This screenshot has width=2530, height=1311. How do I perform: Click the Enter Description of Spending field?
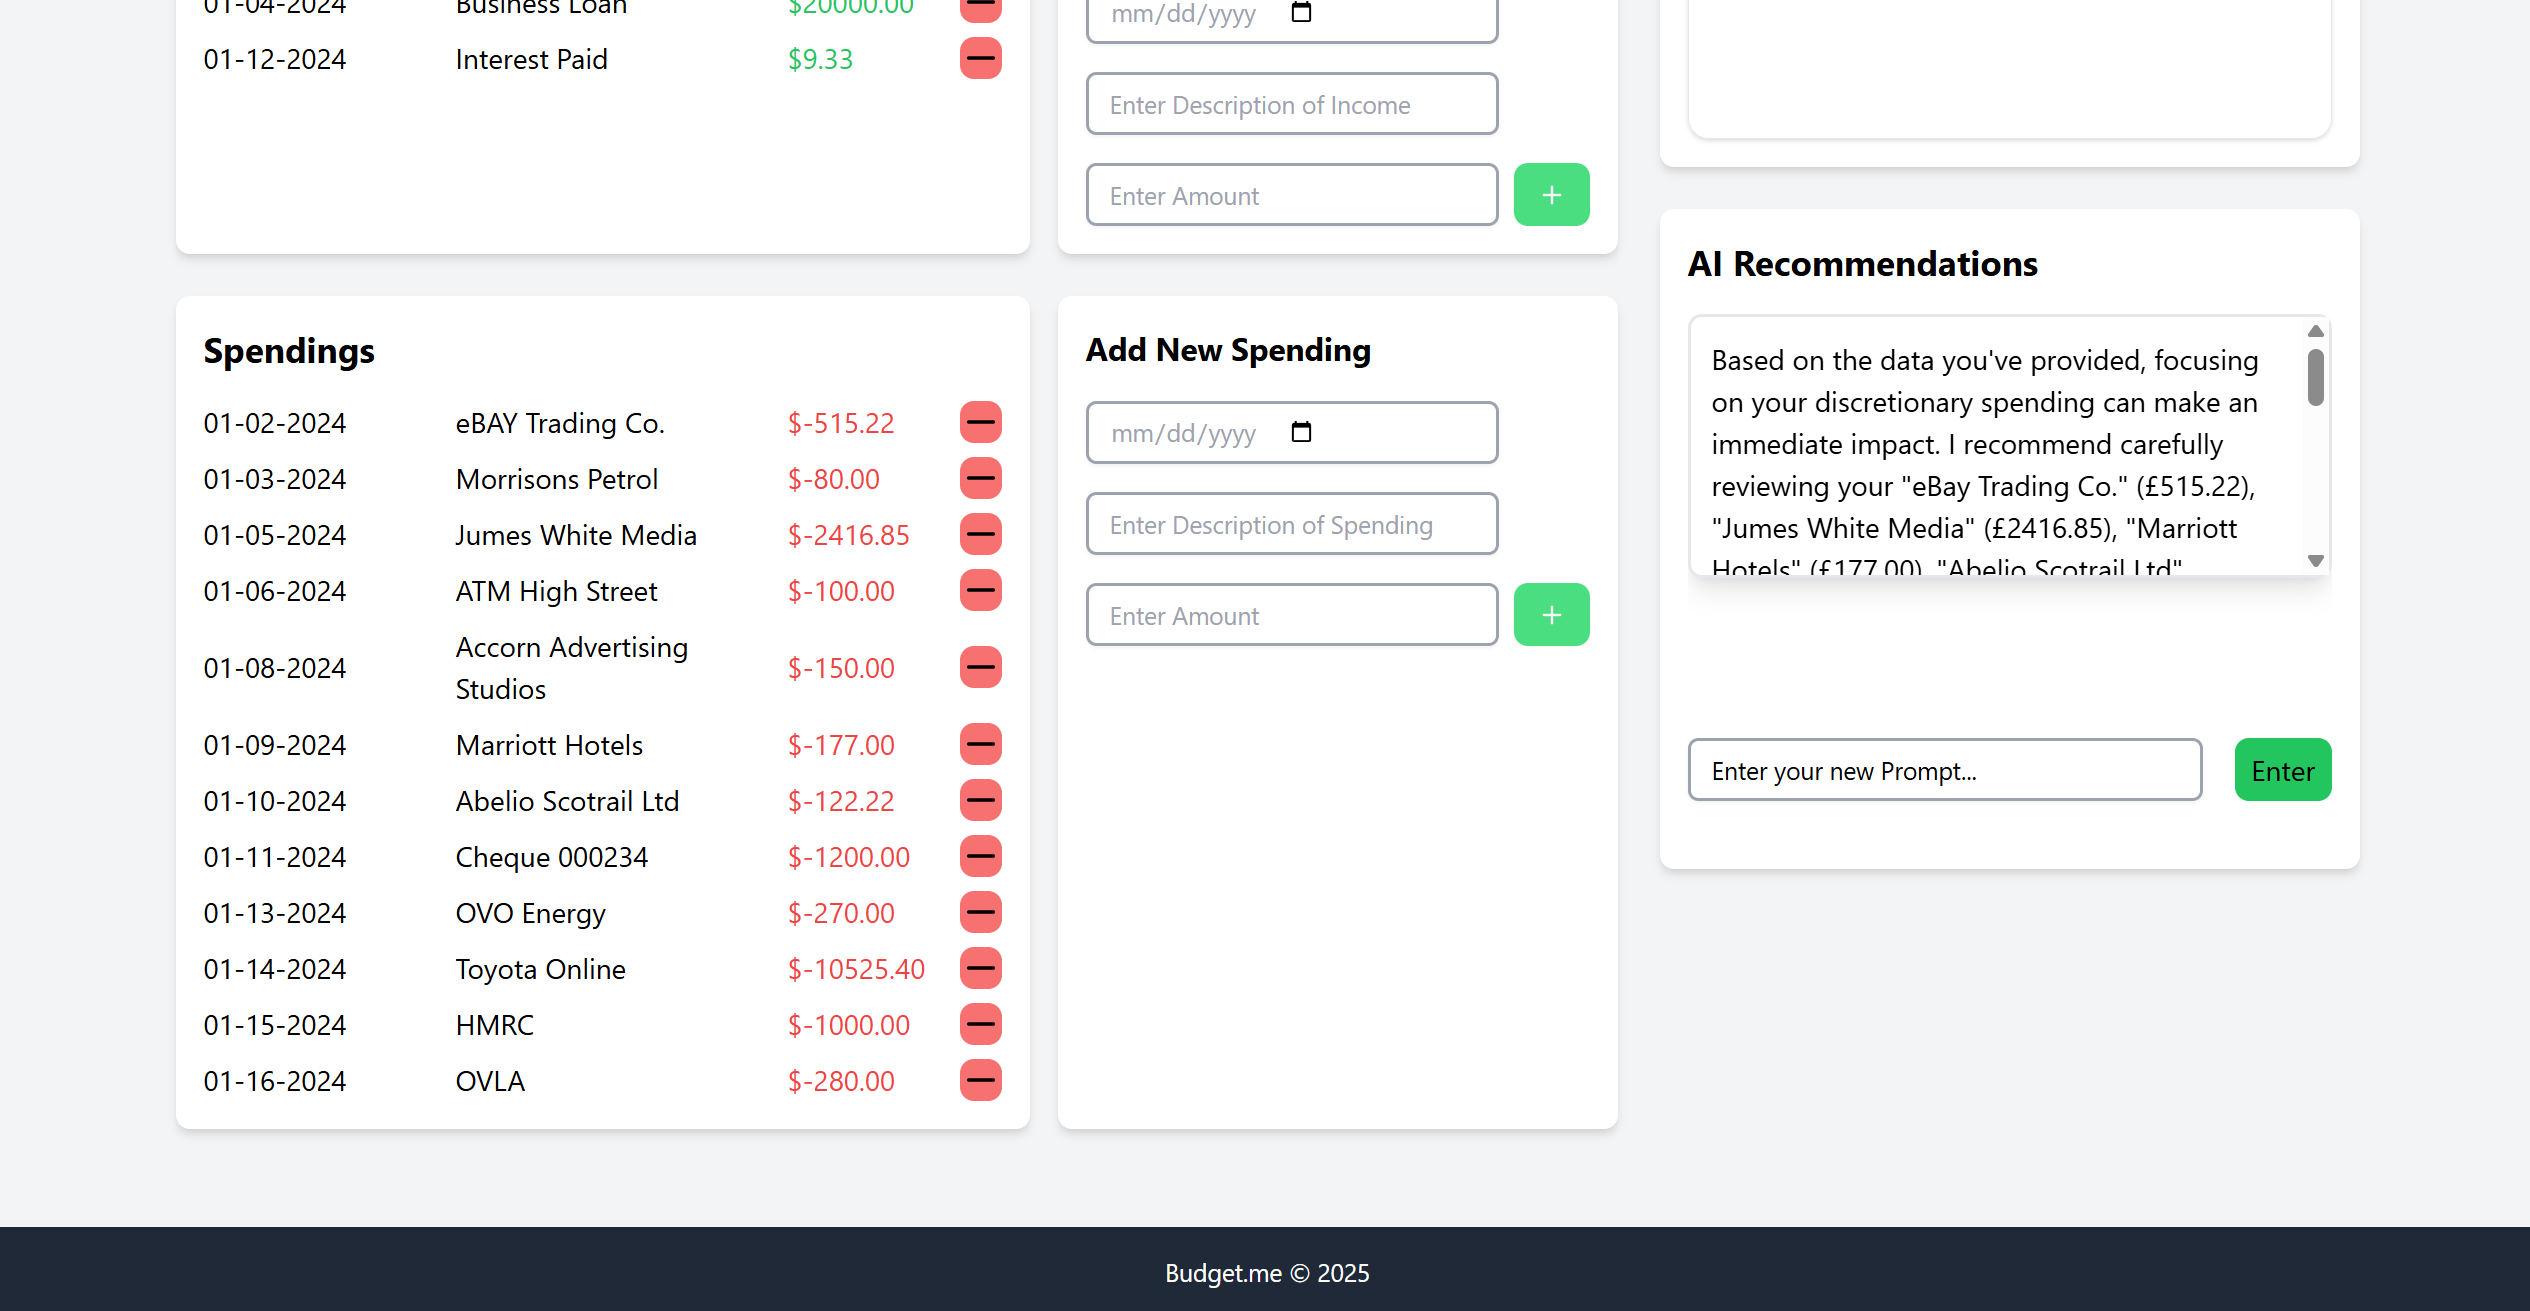(x=1291, y=525)
